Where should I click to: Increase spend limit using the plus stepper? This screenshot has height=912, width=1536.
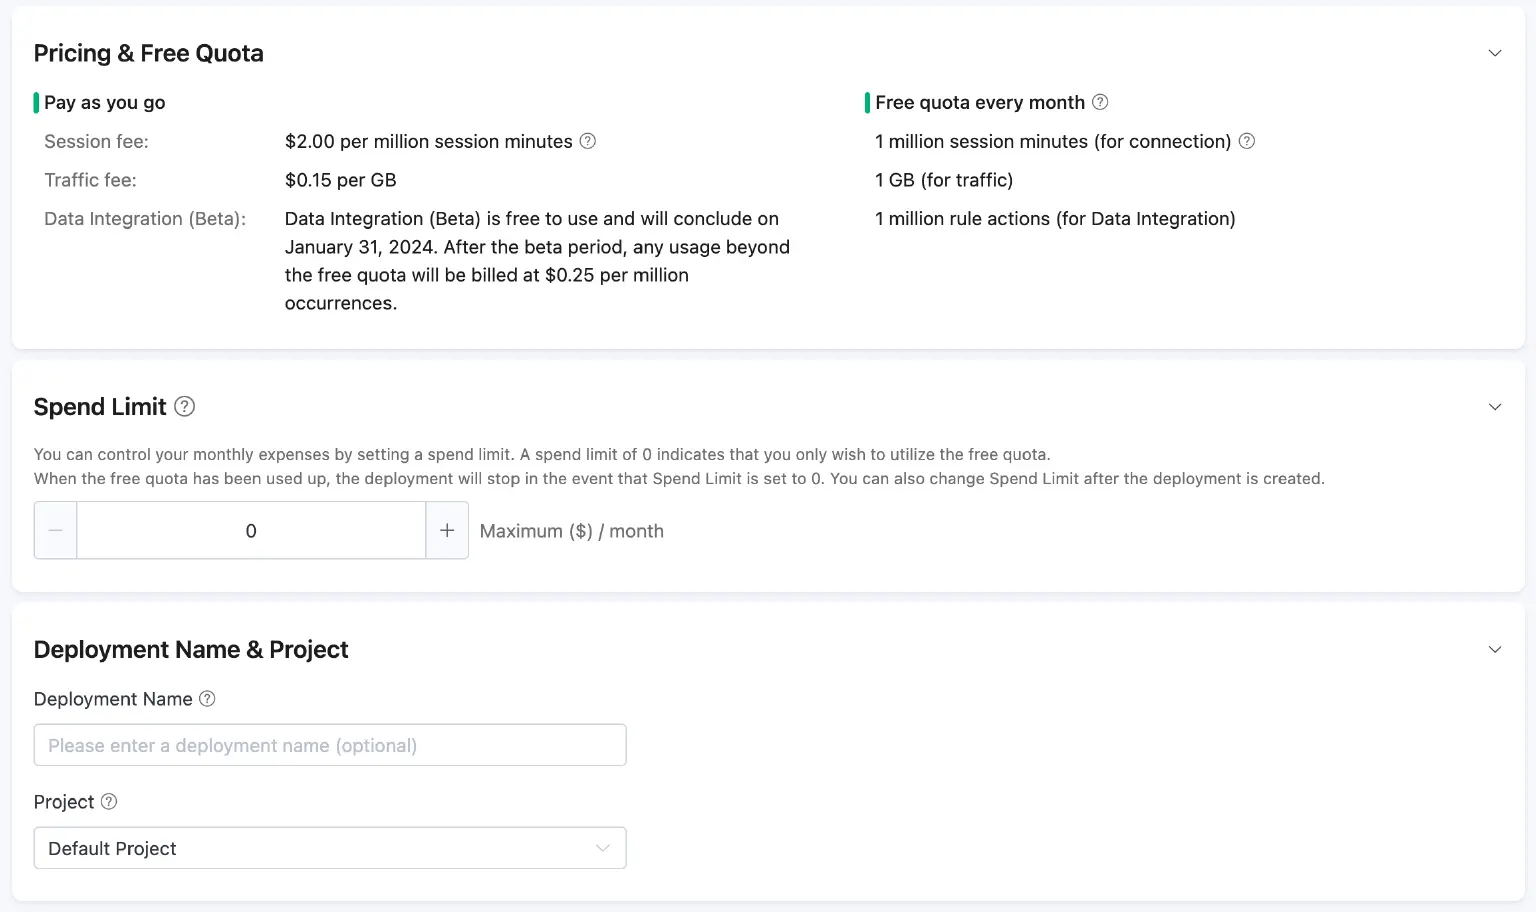[x=447, y=530]
